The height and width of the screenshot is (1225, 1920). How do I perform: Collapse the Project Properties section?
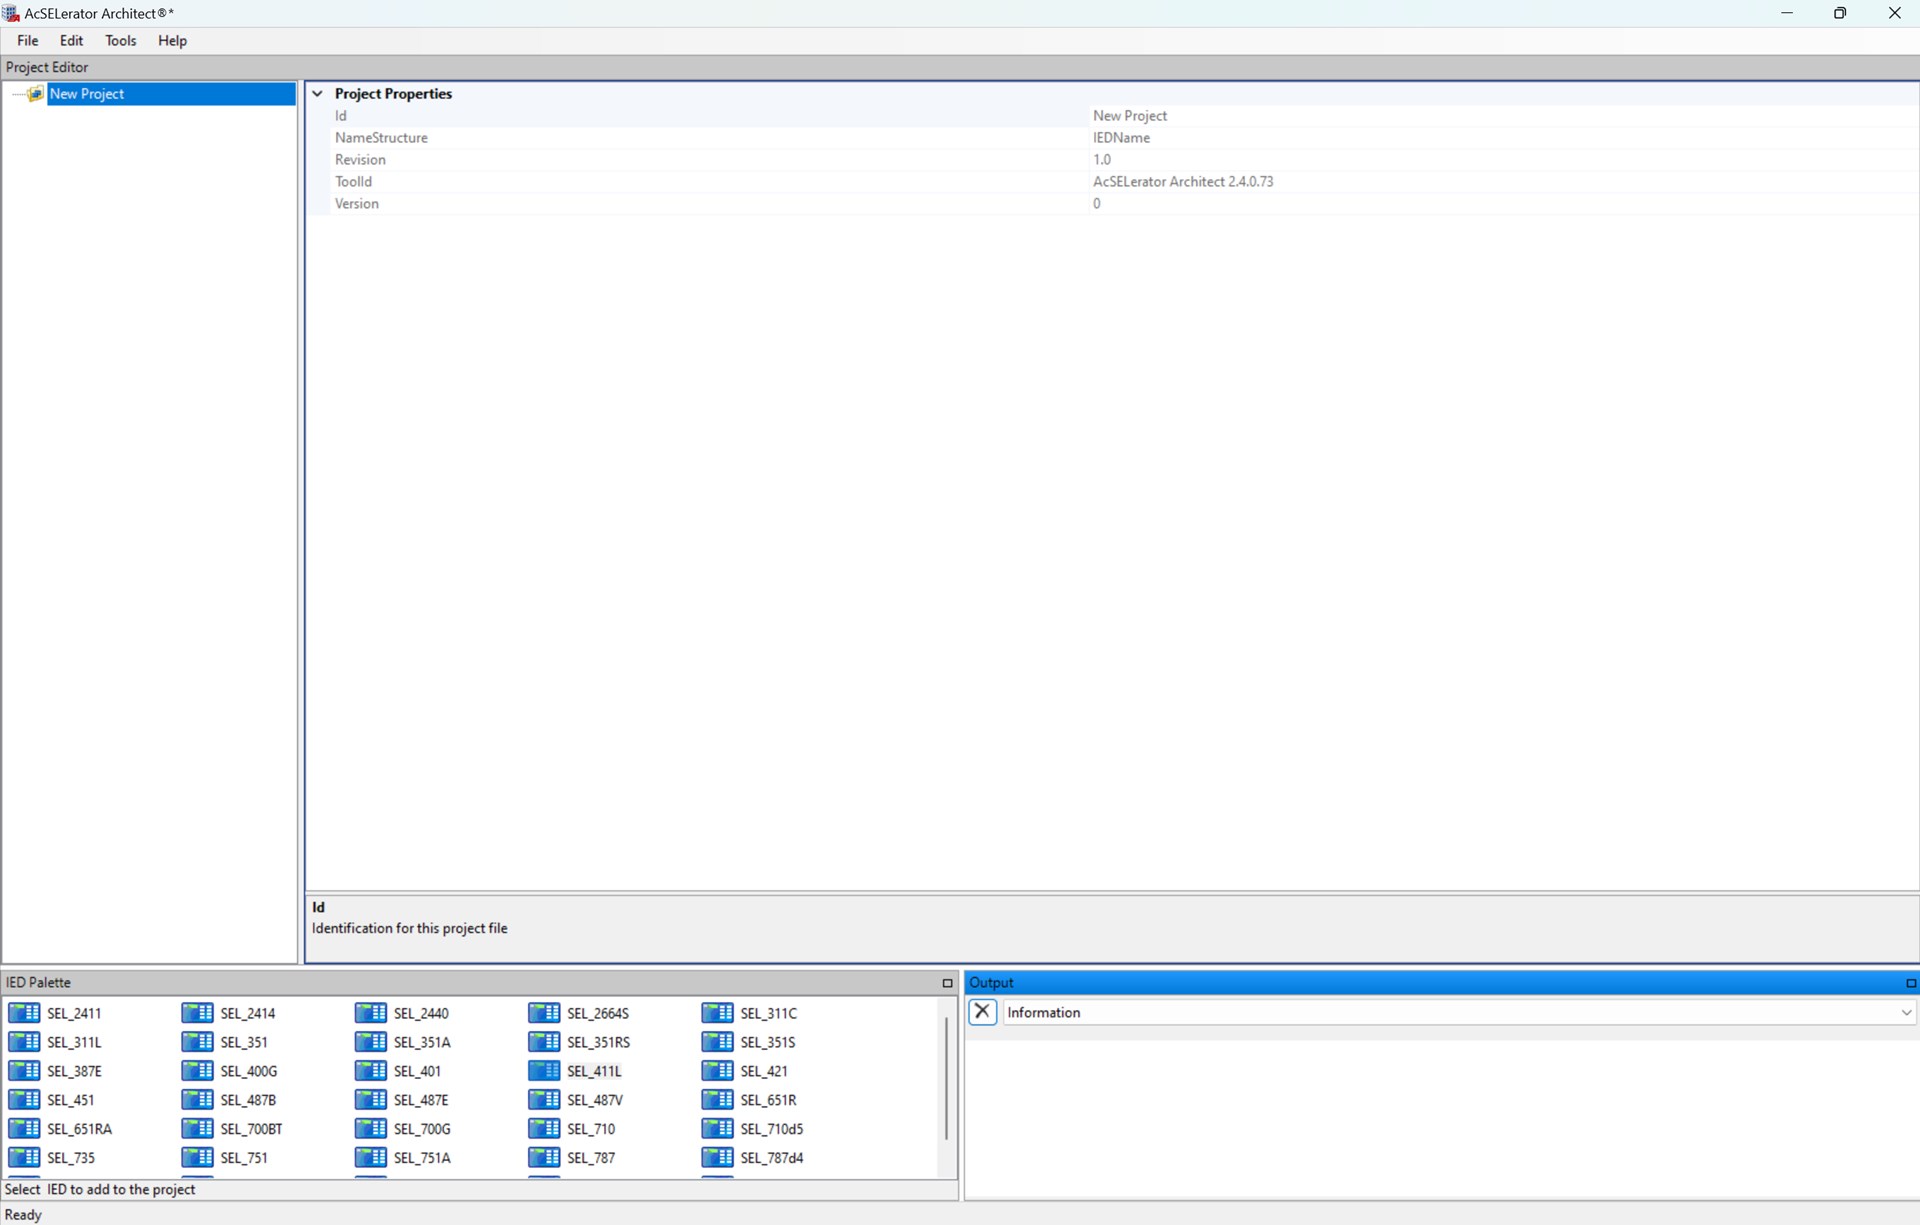(318, 94)
